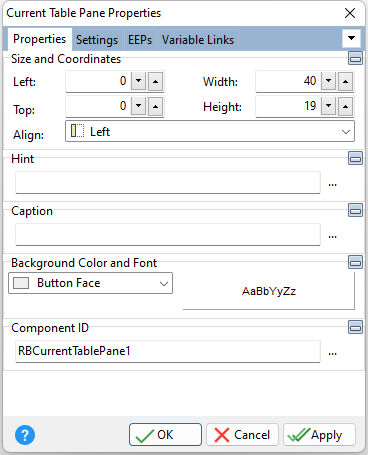Click the Height input field
The width and height of the screenshot is (368, 455).
[288, 106]
